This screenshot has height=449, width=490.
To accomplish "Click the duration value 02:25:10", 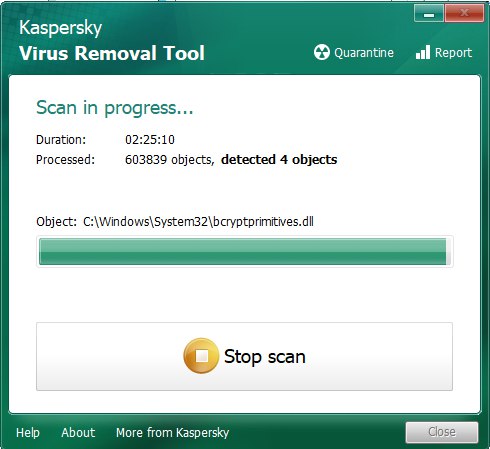I will [150, 140].
